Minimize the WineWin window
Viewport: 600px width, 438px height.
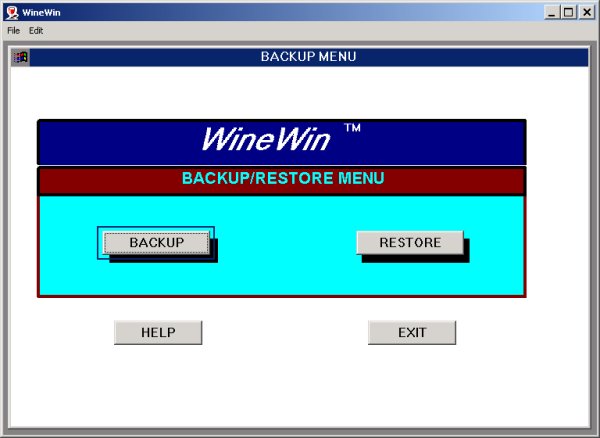(551, 12)
